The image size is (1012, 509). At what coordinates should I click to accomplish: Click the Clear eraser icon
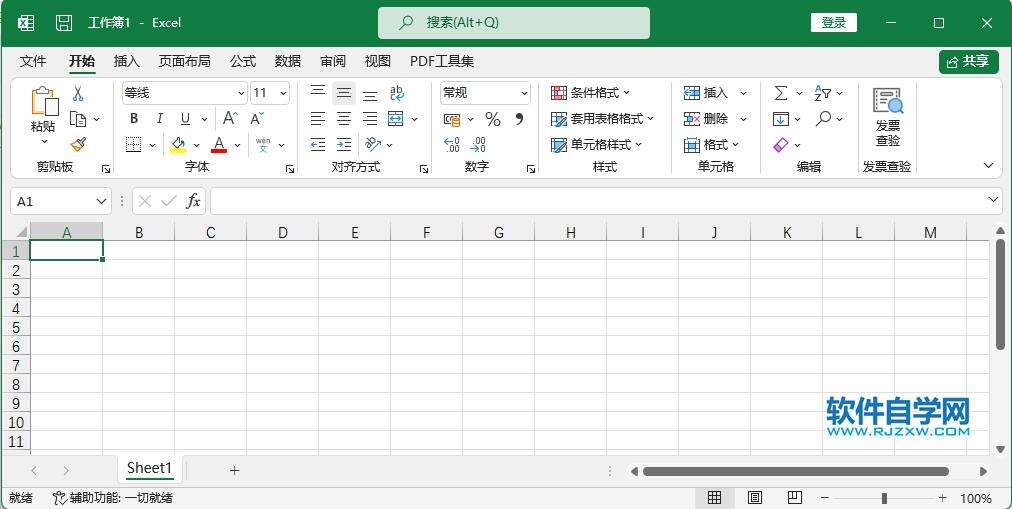781,145
